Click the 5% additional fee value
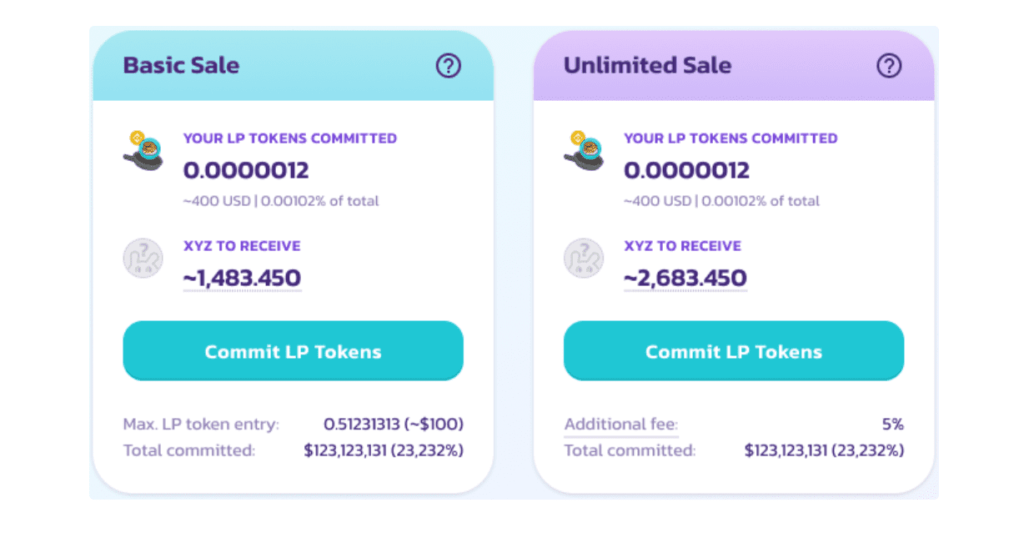 pos(893,424)
